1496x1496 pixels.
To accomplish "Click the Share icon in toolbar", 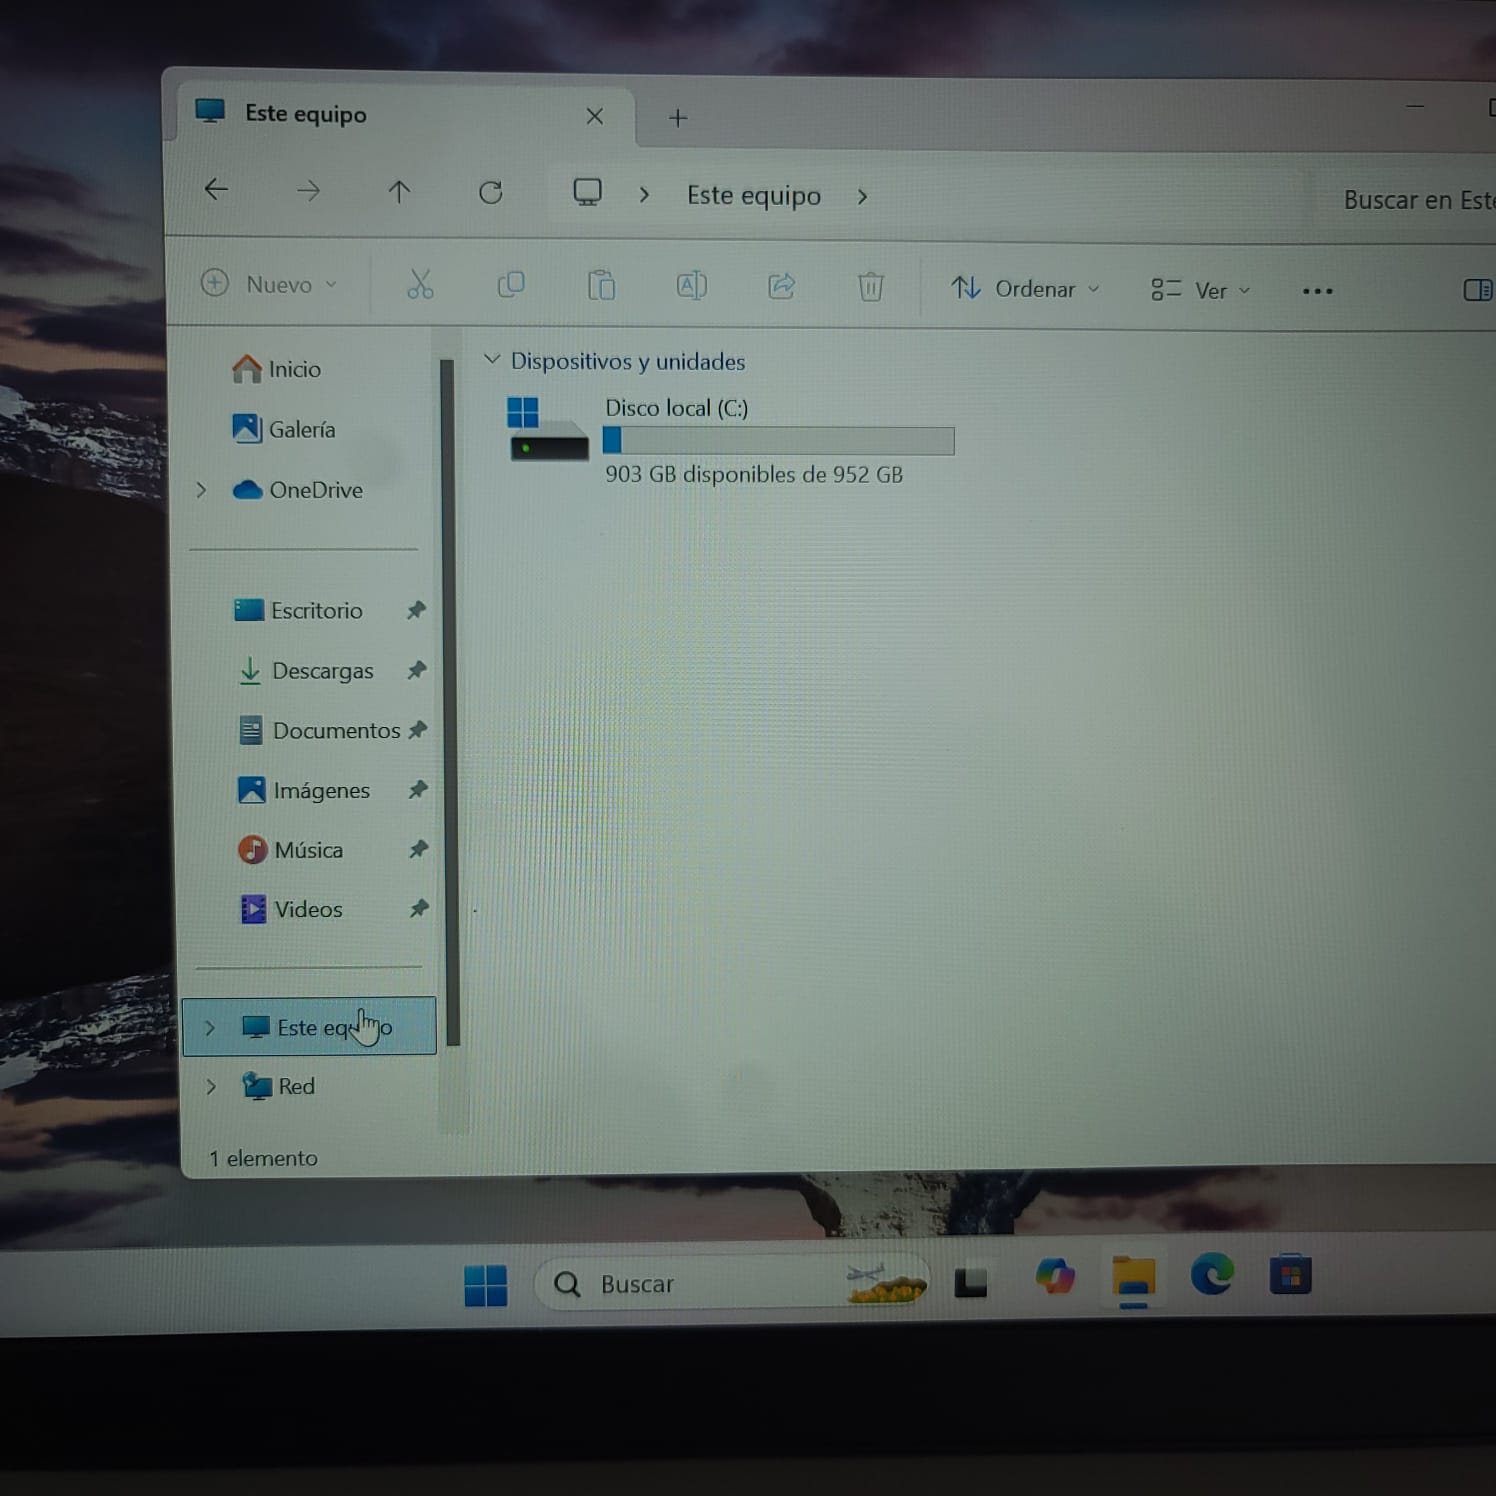I will (781, 287).
